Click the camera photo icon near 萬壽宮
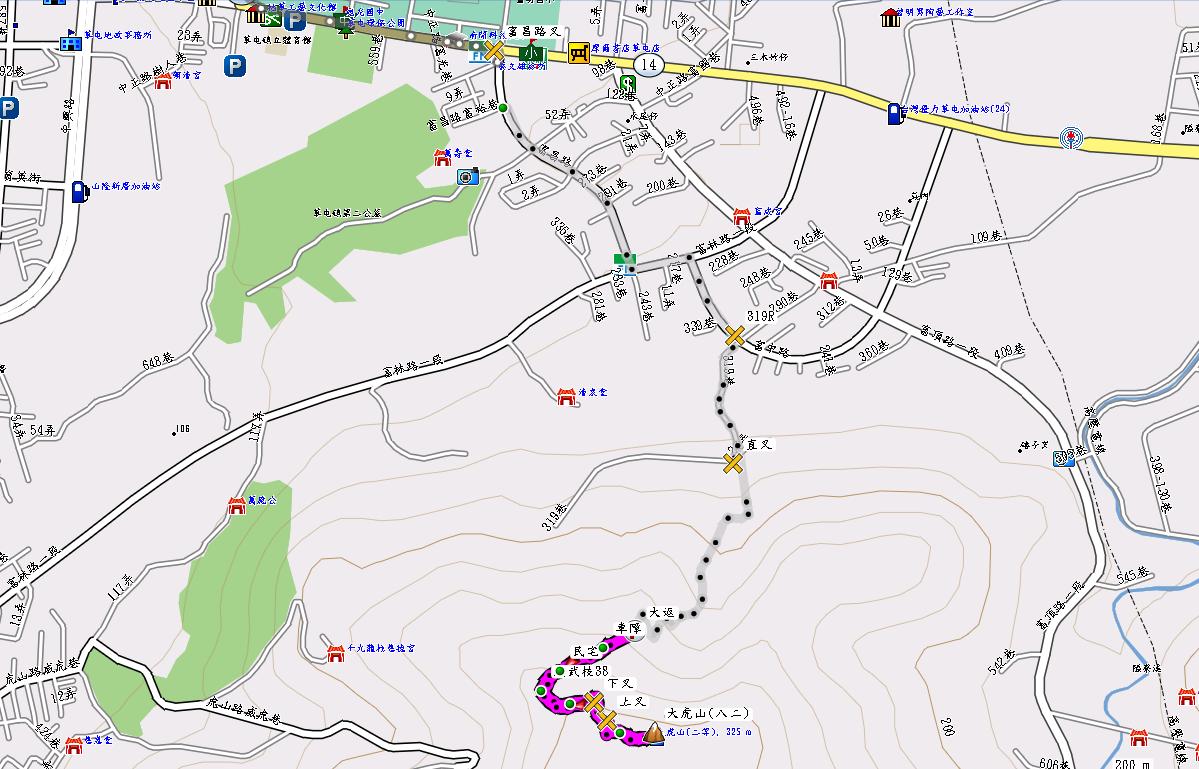The width and height of the screenshot is (1199, 769). tap(466, 177)
